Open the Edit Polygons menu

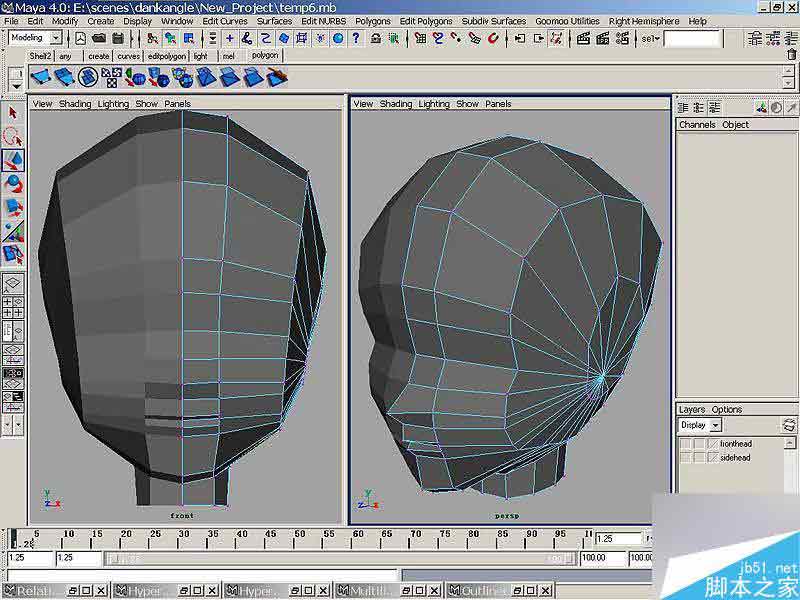[425, 21]
